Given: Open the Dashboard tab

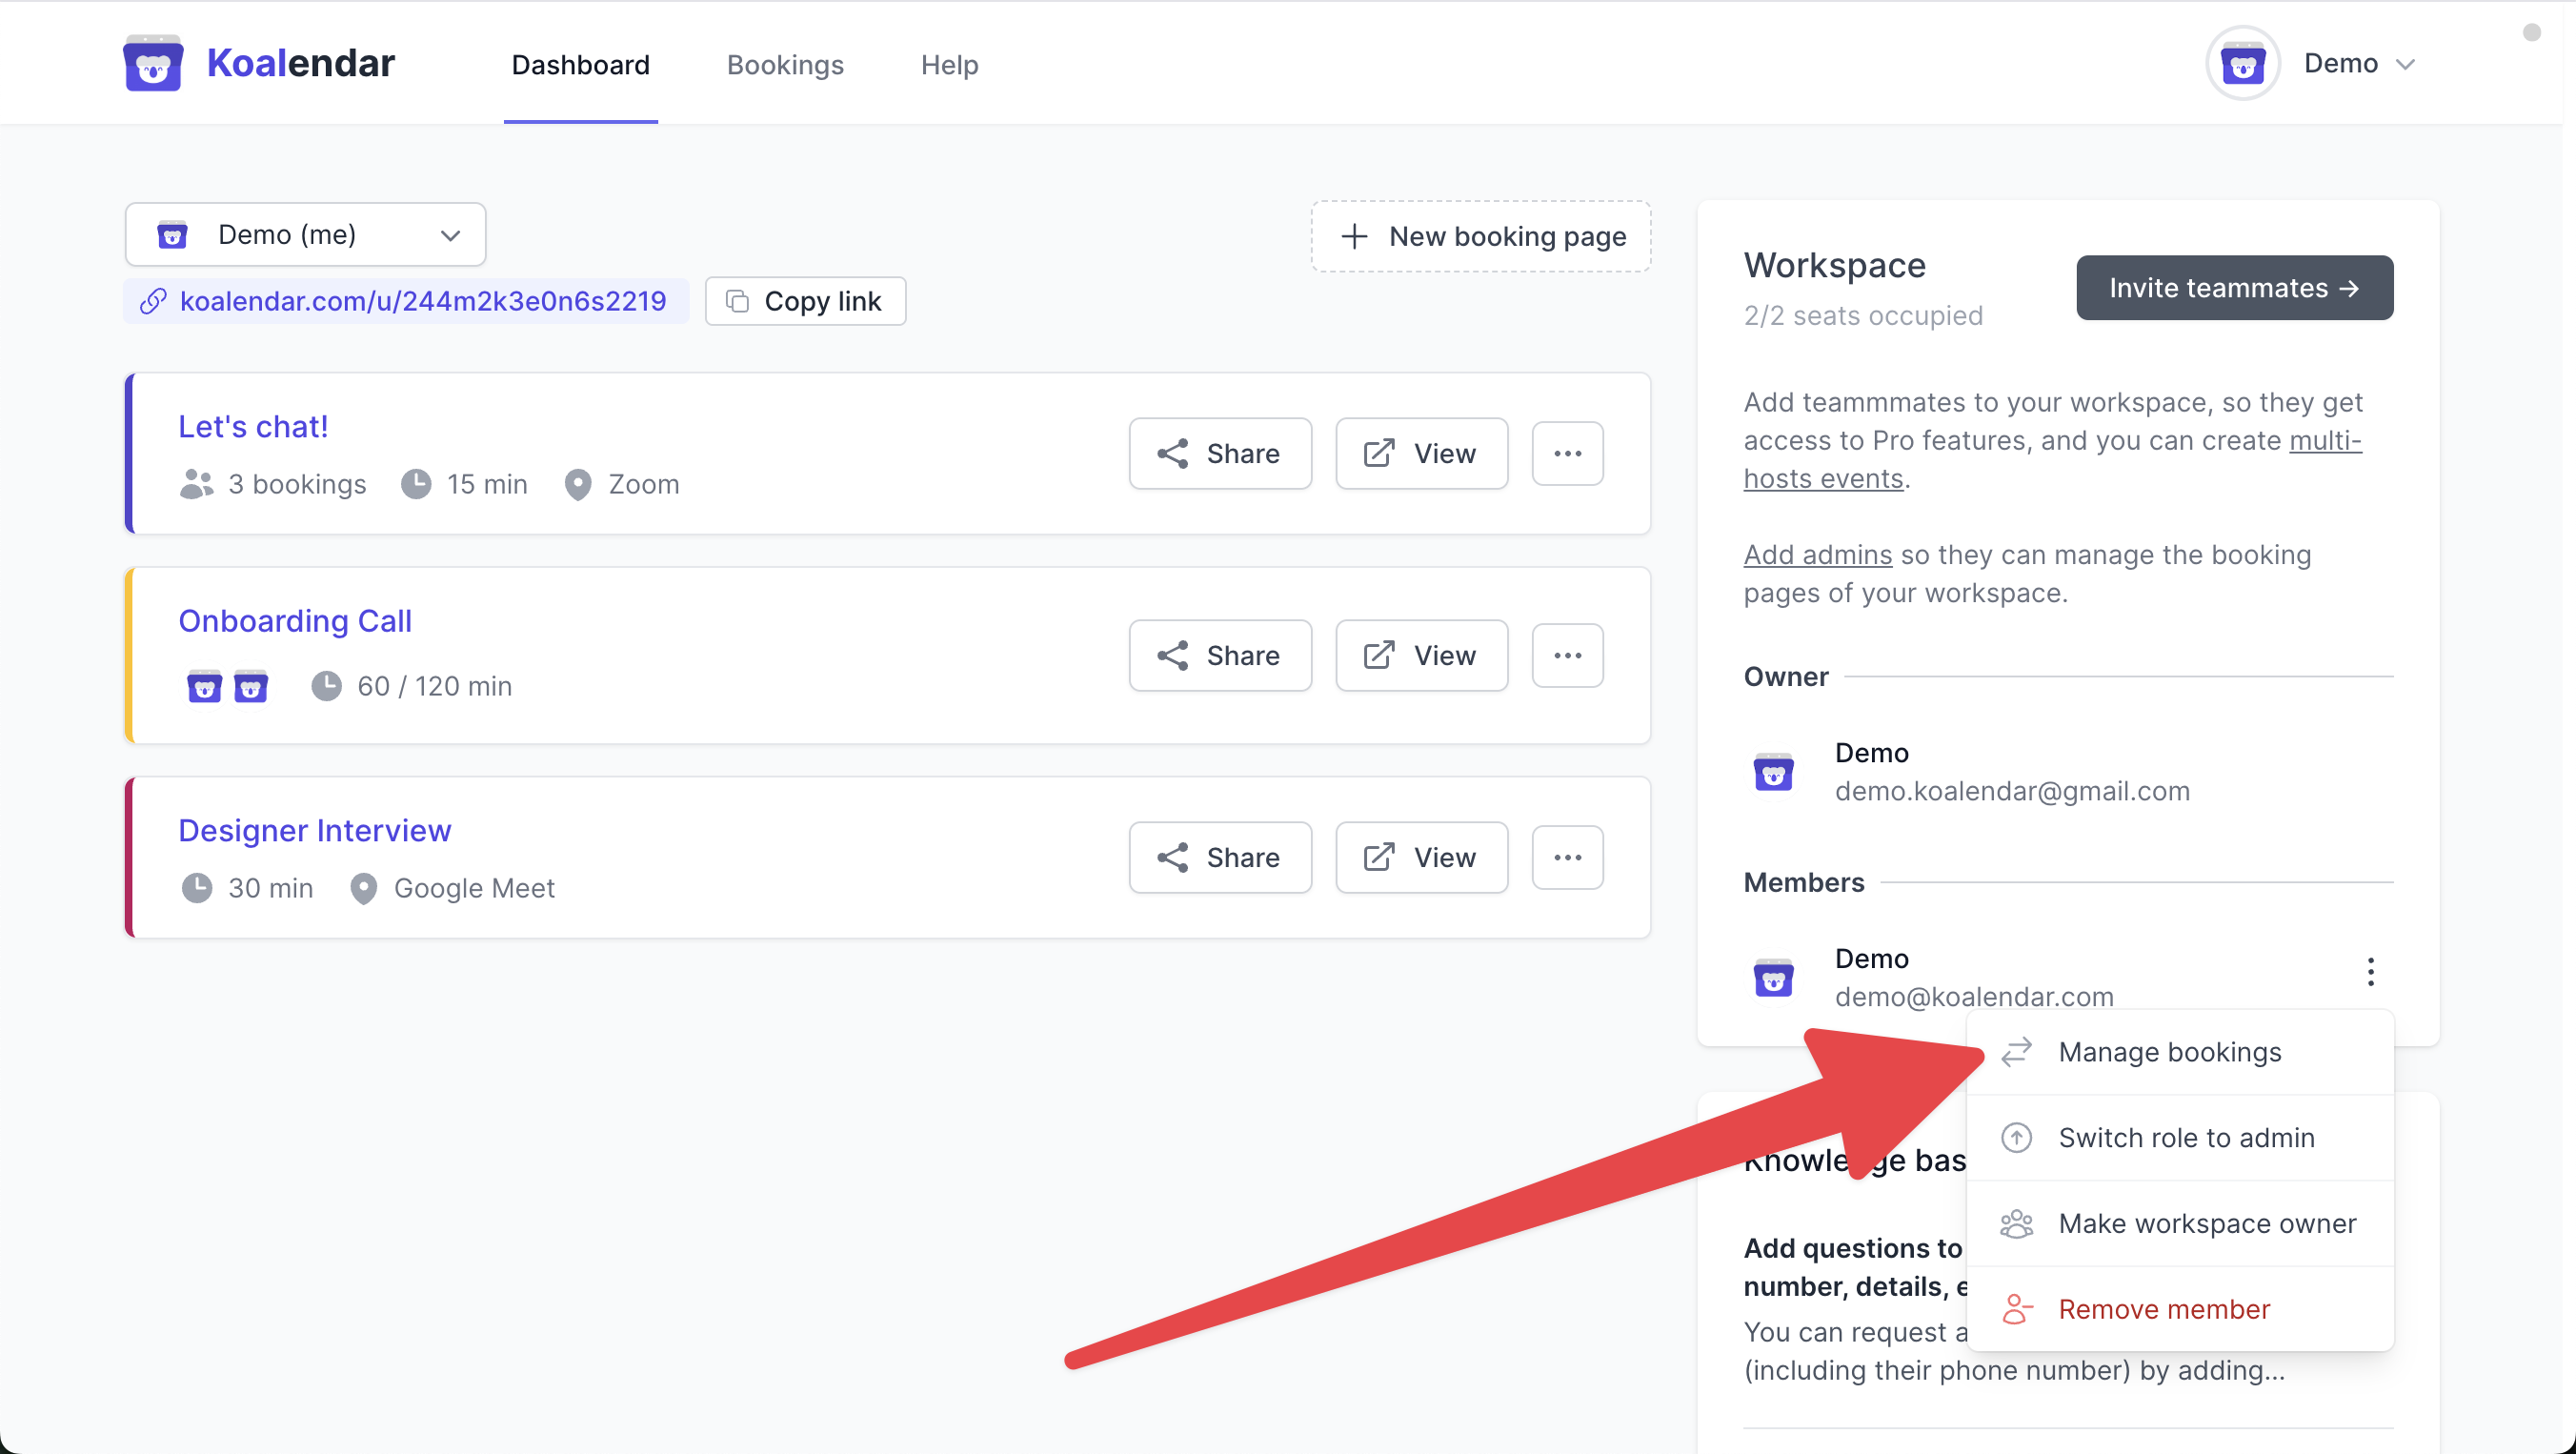Looking at the screenshot, I should pyautogui.click(x=580, y=65).
